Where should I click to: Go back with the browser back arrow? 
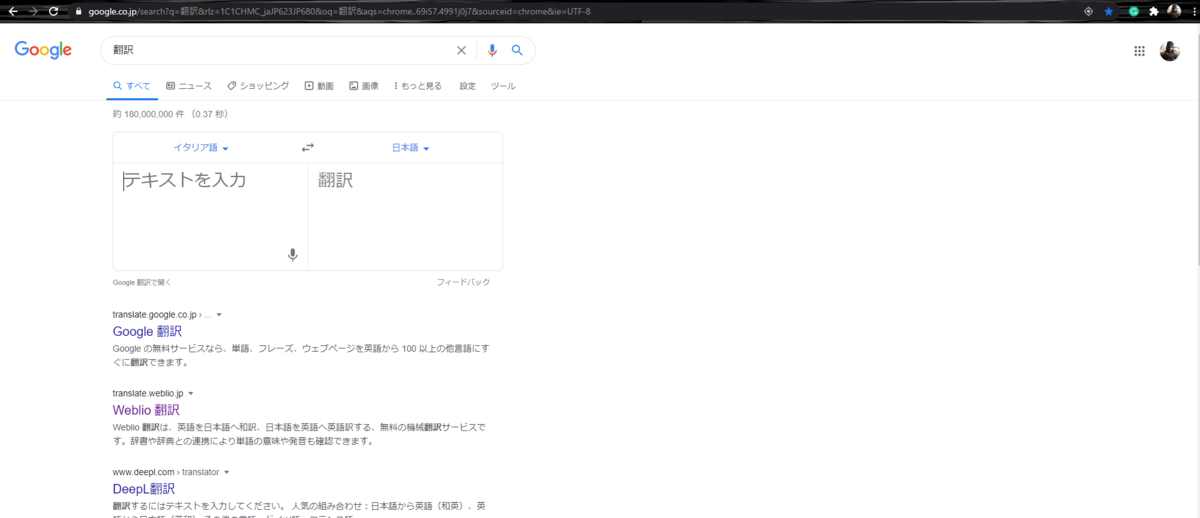tap(13, 11)
